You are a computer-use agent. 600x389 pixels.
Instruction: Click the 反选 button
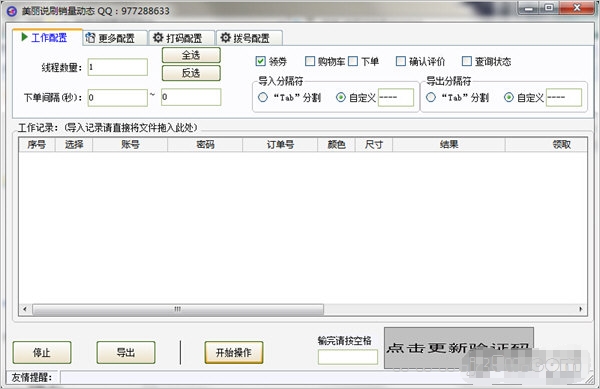pos(191,73)
